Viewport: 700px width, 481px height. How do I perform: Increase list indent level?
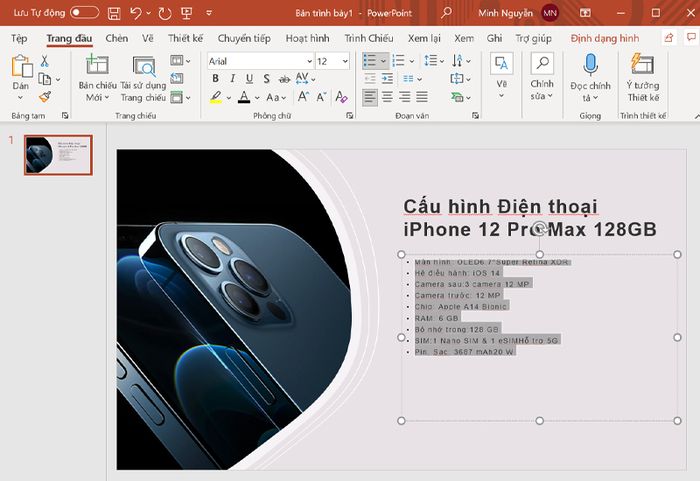pos(387,79)
